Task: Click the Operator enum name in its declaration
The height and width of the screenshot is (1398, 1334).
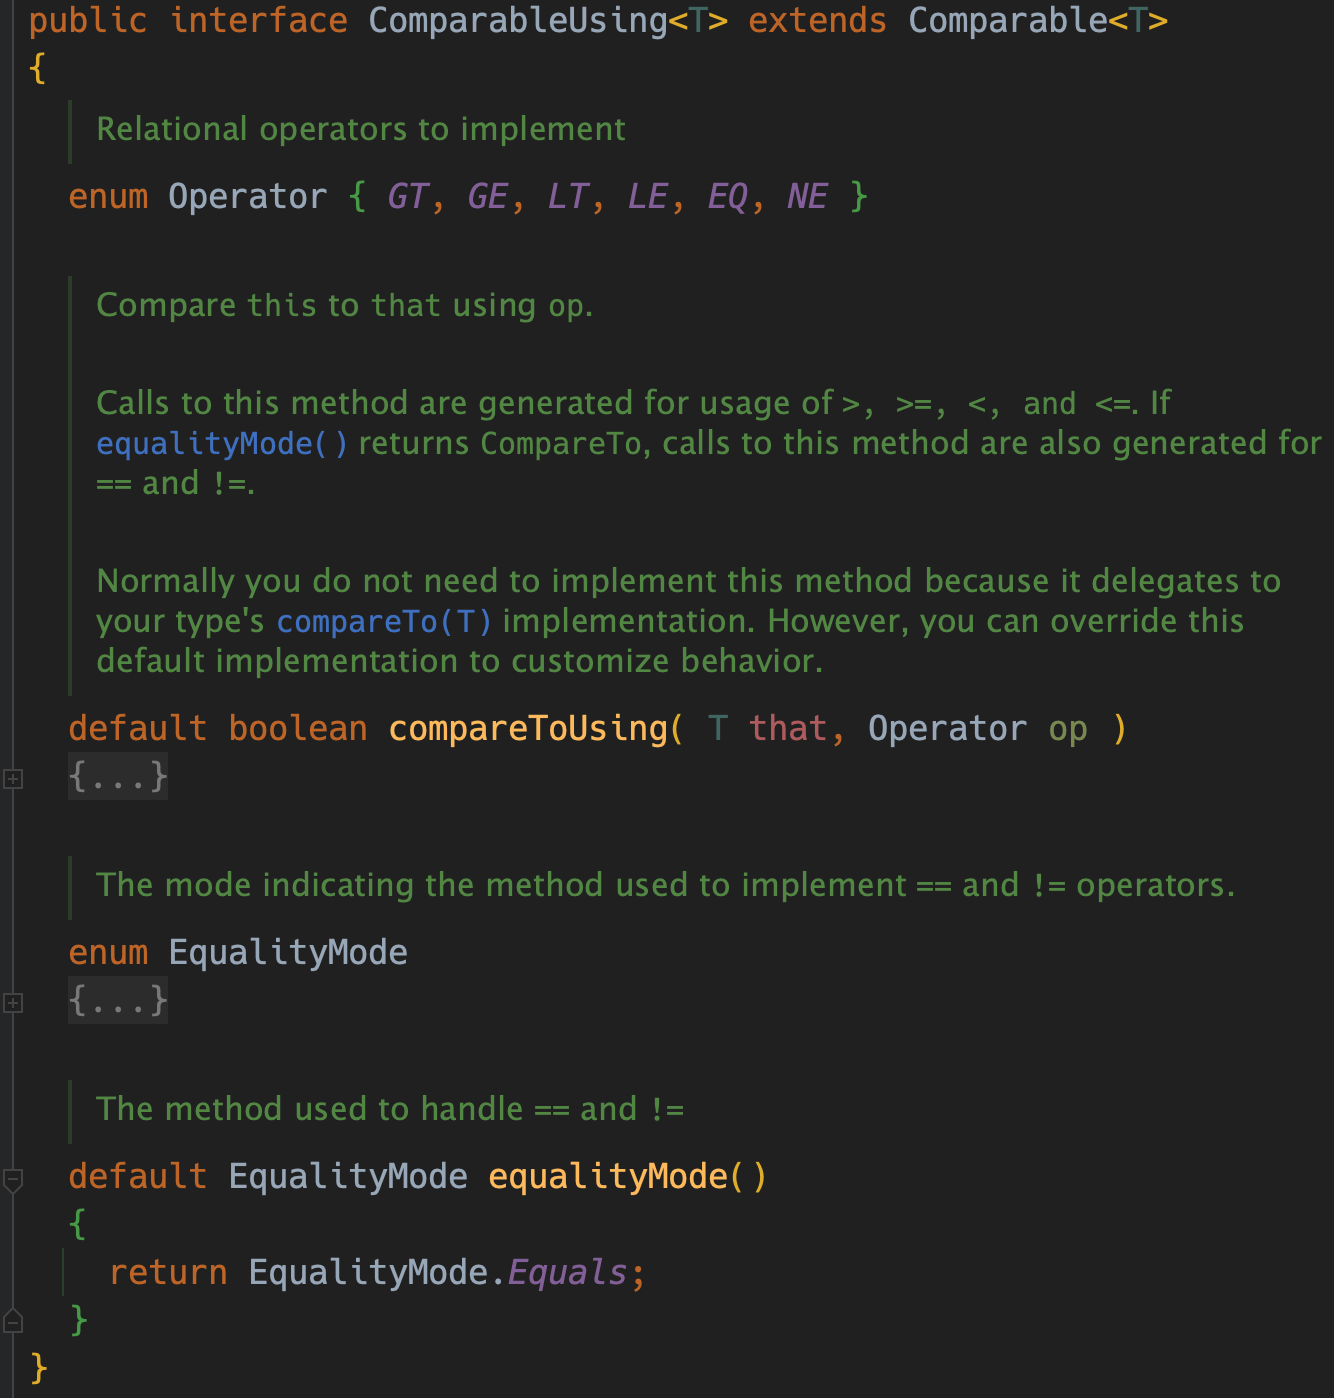Action: click(x=247, y=196)
